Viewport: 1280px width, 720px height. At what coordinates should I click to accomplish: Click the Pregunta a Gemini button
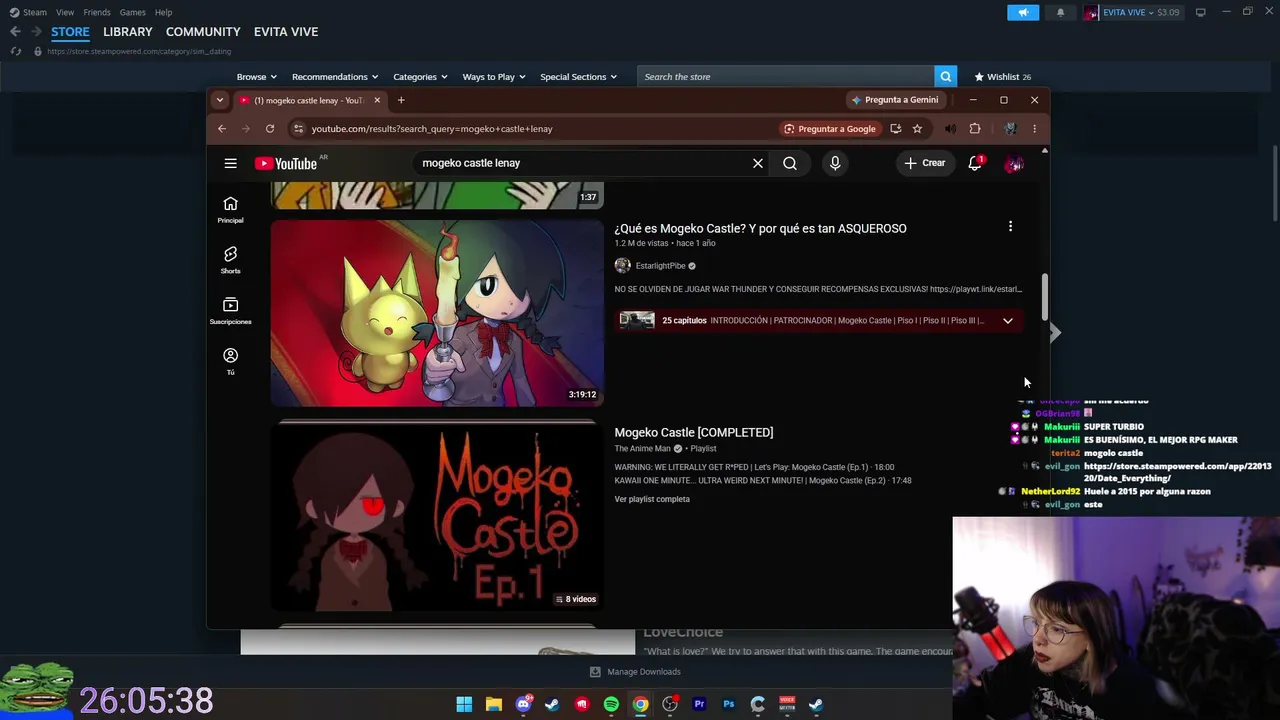(x=895, y=100)
